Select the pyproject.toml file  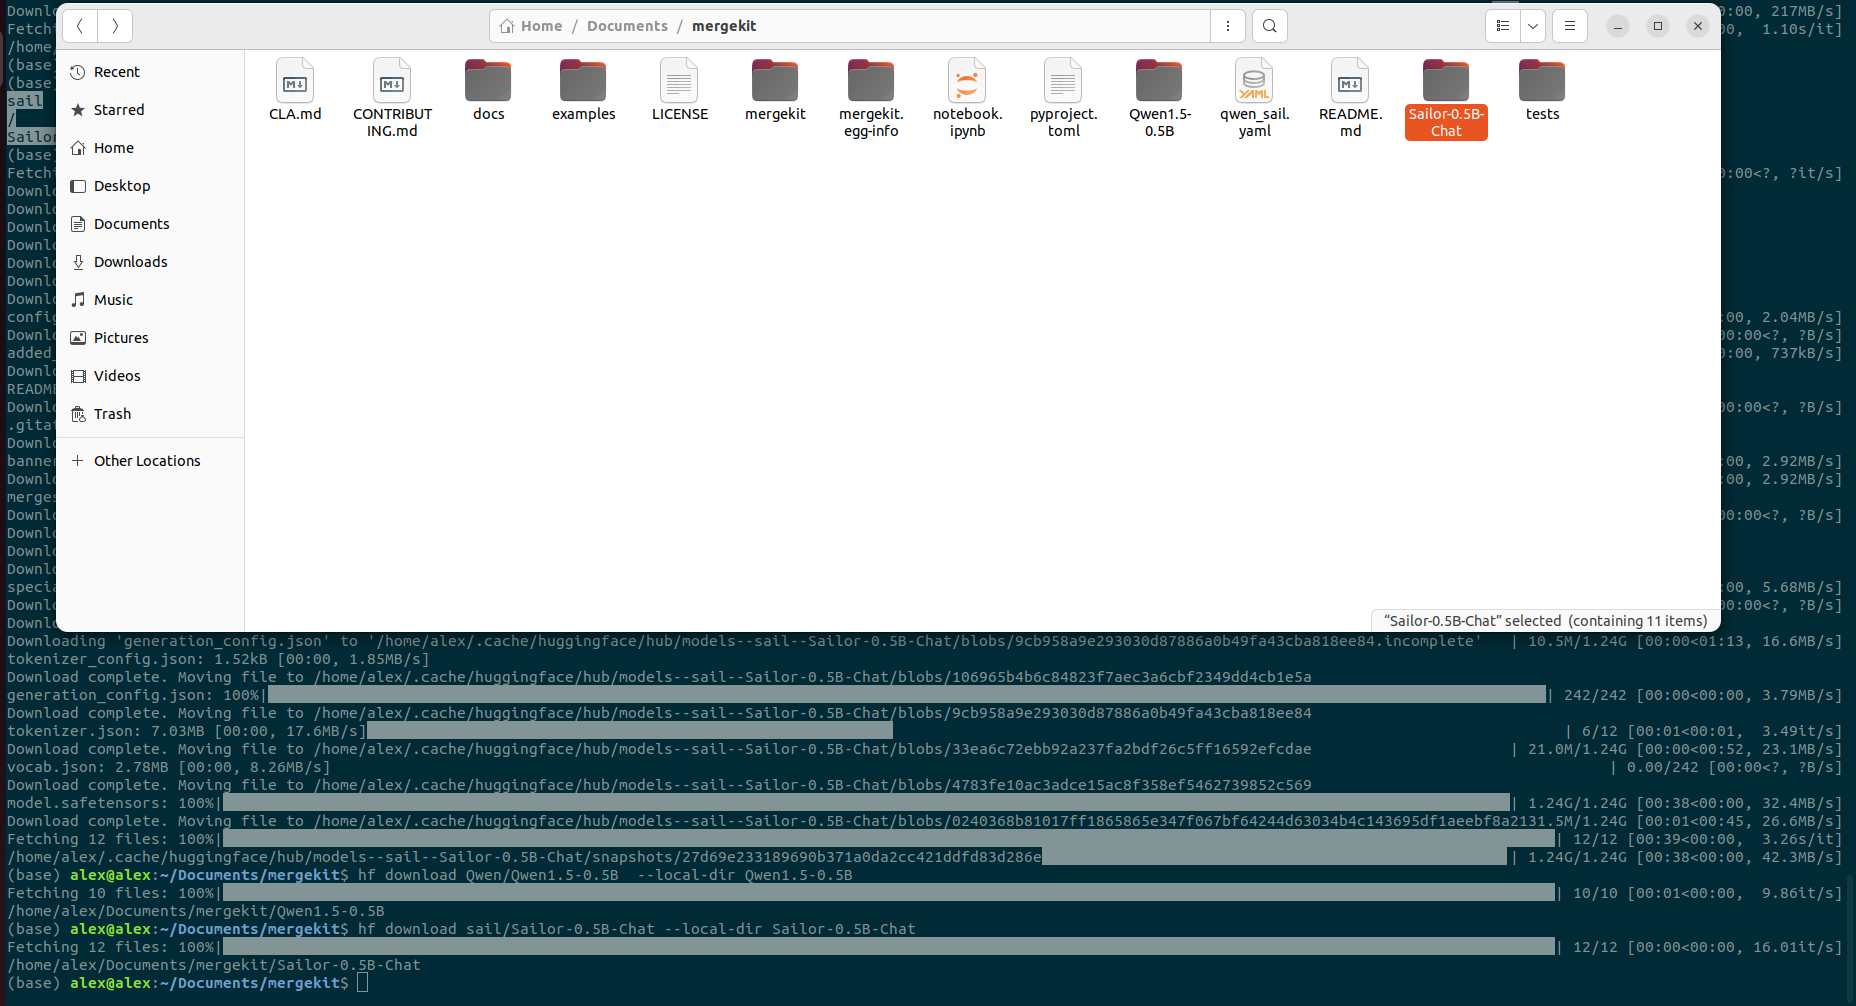(1063, 82)
